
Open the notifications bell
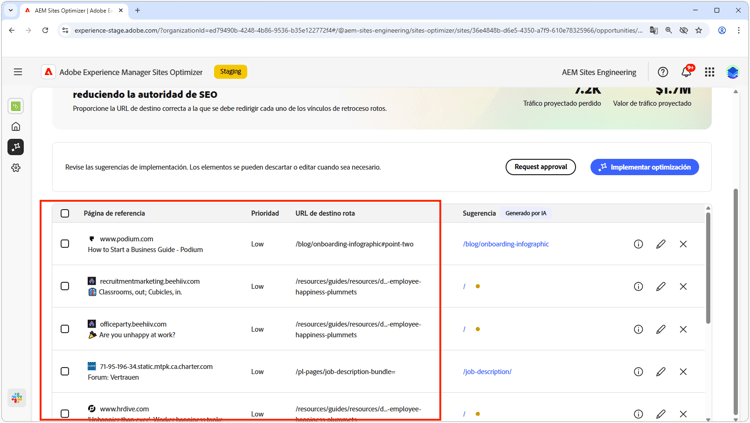tap(686, 72)
